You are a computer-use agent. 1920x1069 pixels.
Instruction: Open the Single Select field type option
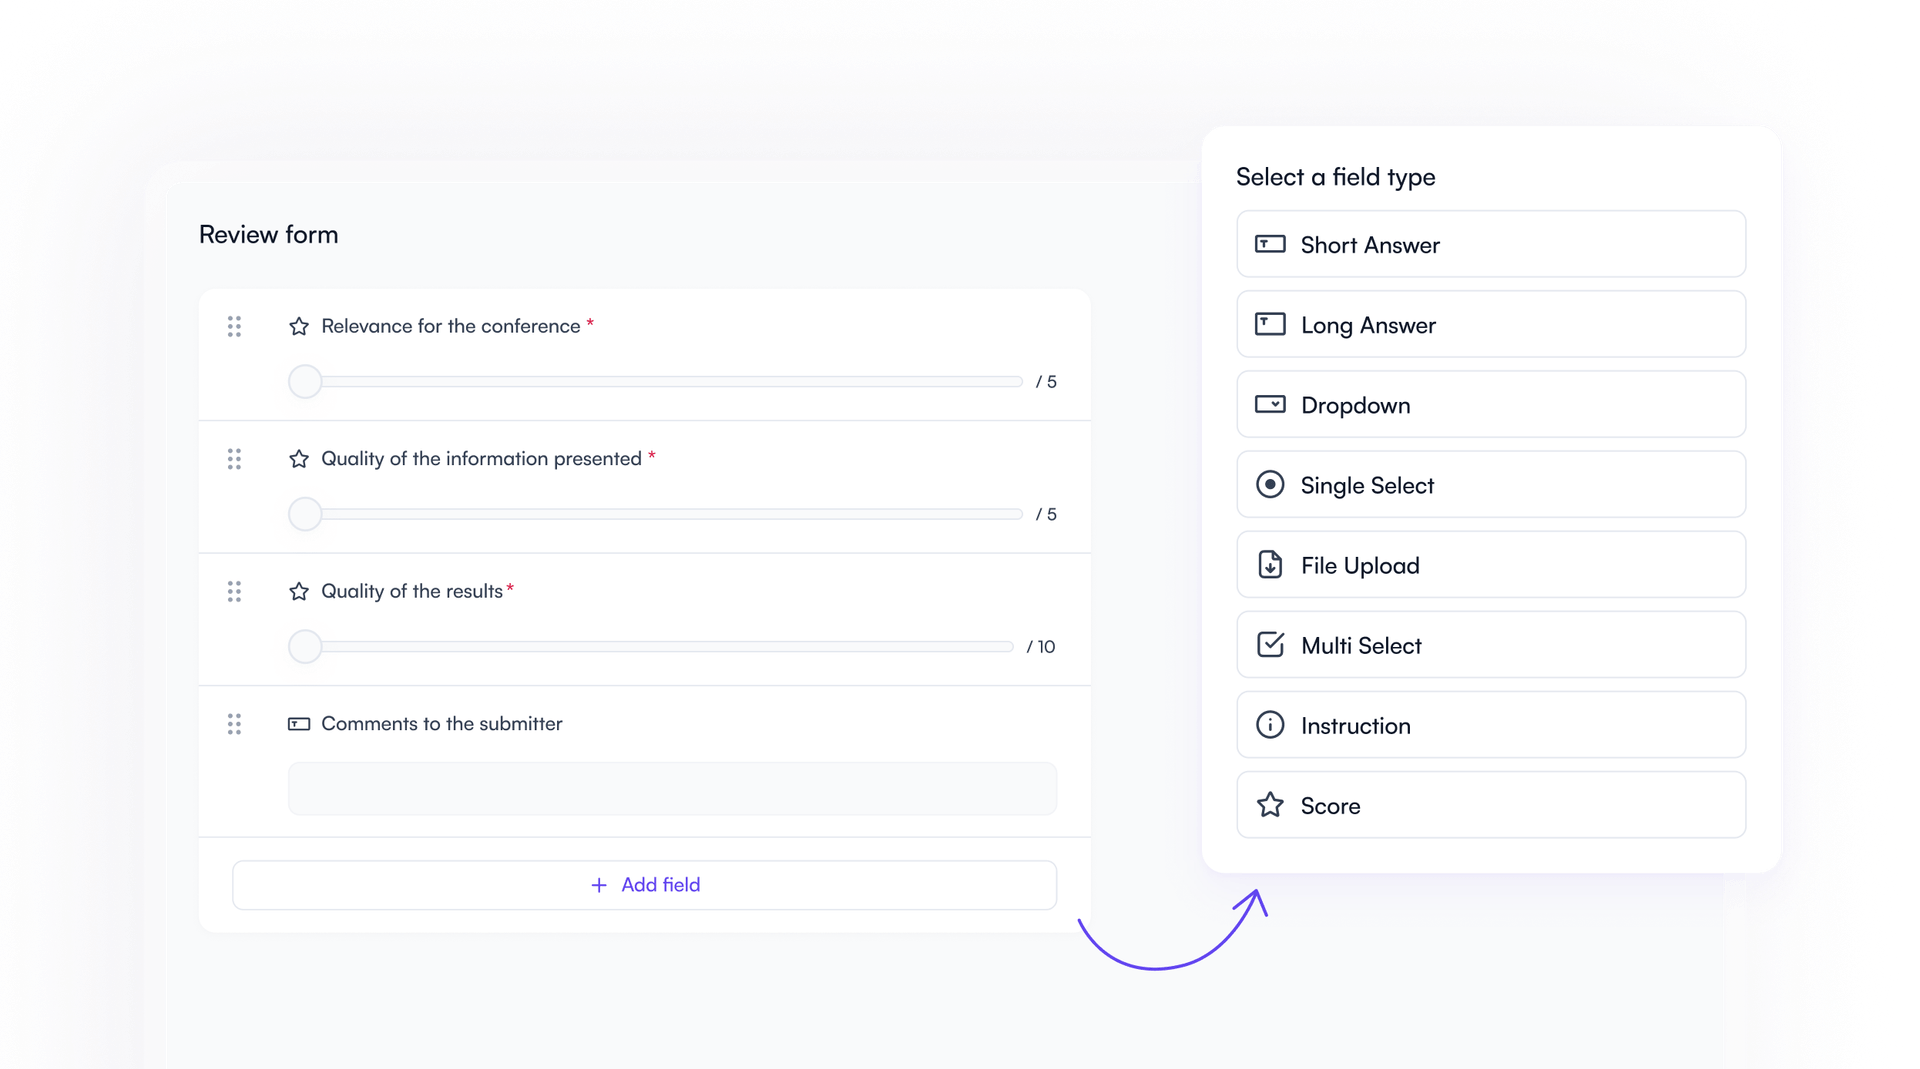(x=1490, y=484)
